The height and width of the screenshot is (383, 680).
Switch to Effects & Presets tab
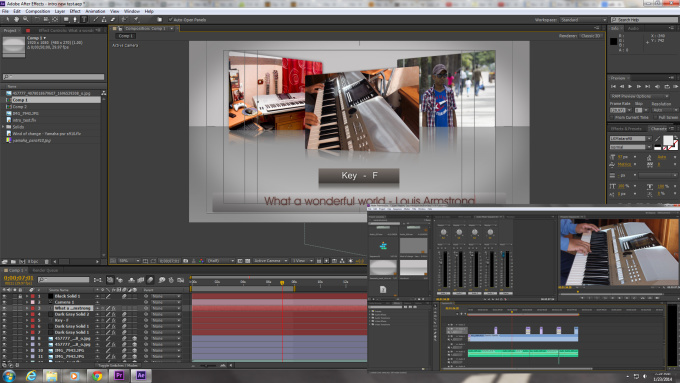[626, 129]
